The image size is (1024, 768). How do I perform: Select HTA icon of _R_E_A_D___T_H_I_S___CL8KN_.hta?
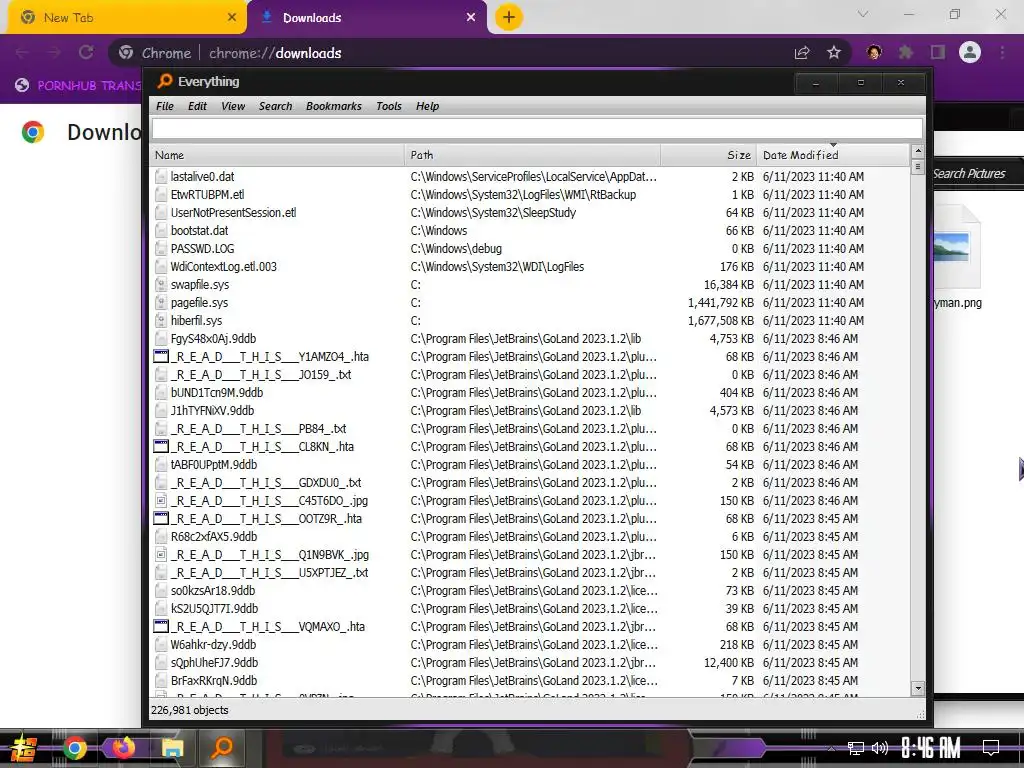(161, 447)
